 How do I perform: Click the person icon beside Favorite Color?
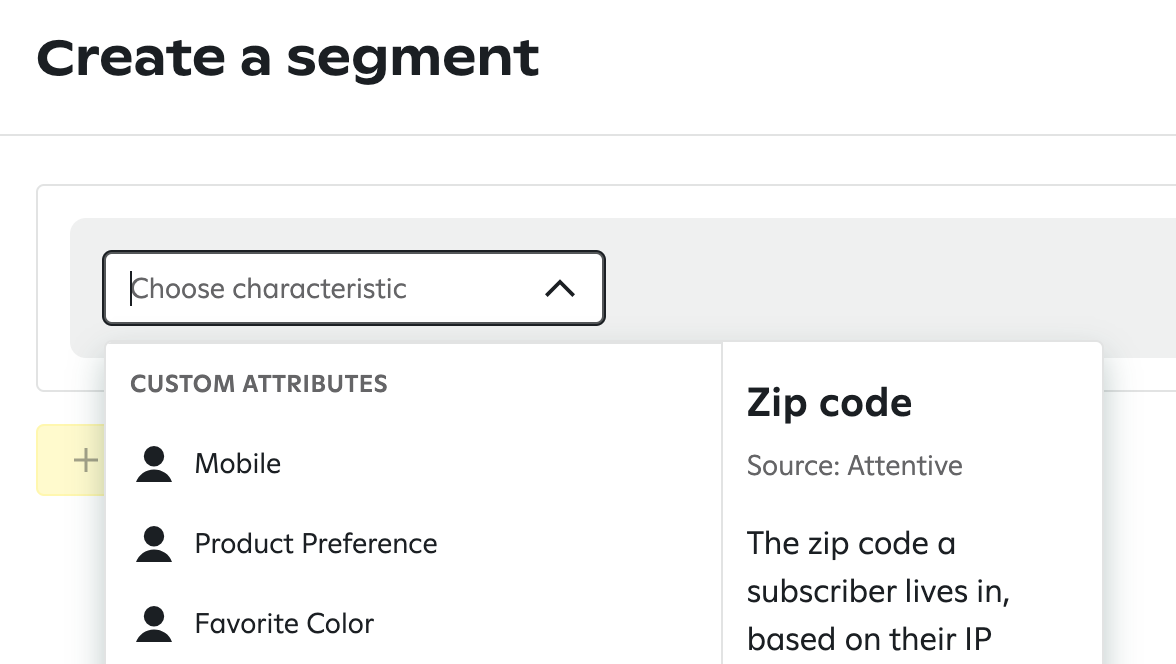[x=154, y=624]
